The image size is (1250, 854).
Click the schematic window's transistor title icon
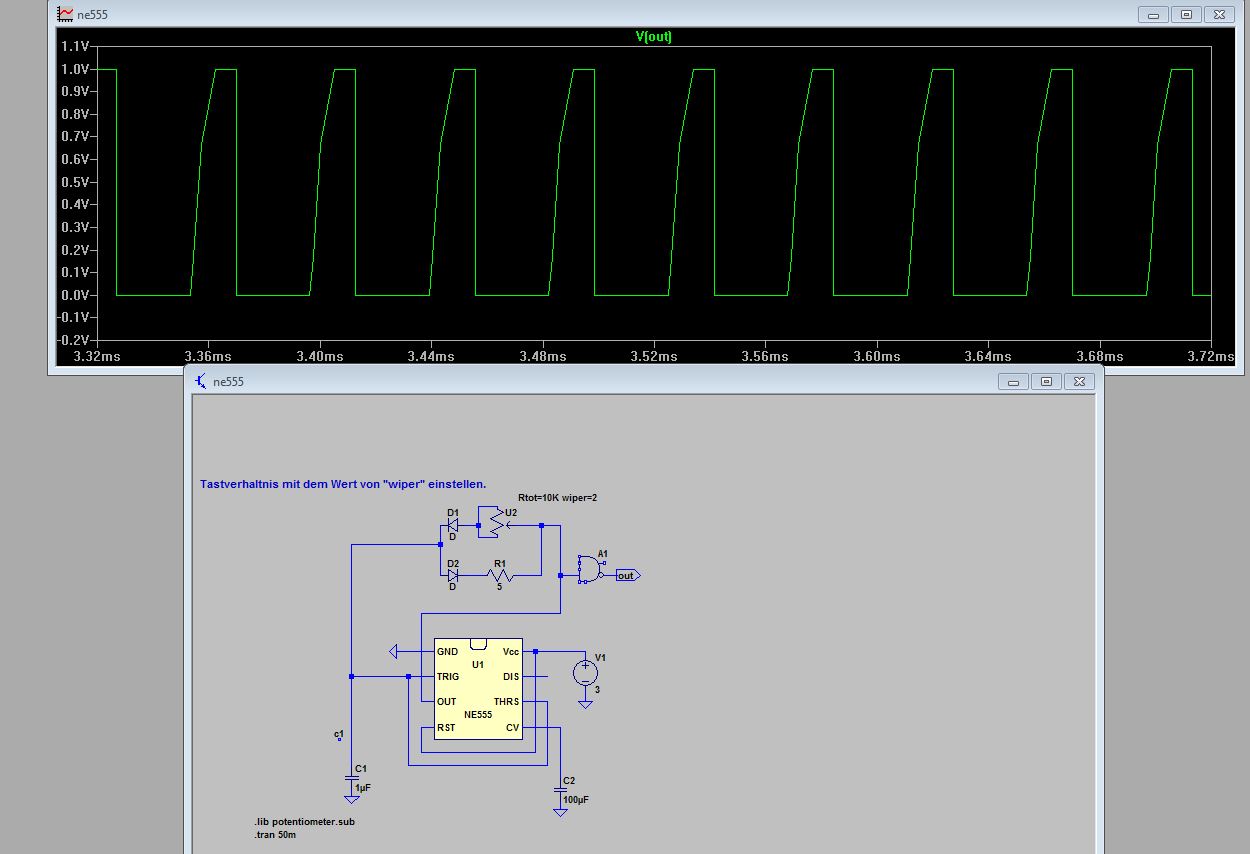pos(202,381)
